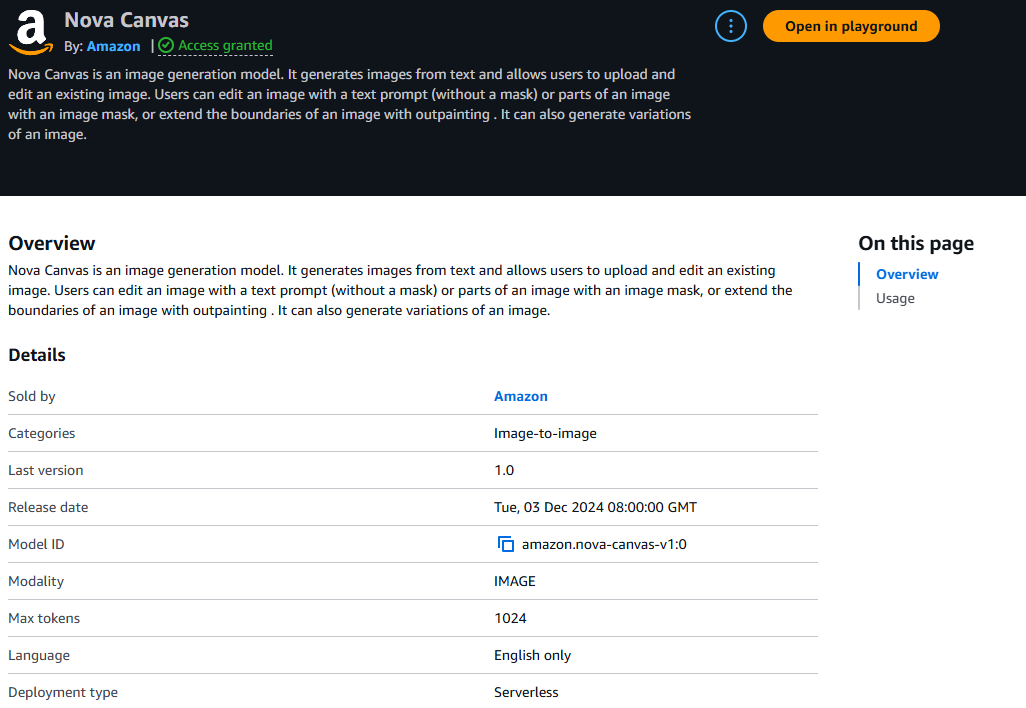Click the 'Release date' label

point(48,507)
